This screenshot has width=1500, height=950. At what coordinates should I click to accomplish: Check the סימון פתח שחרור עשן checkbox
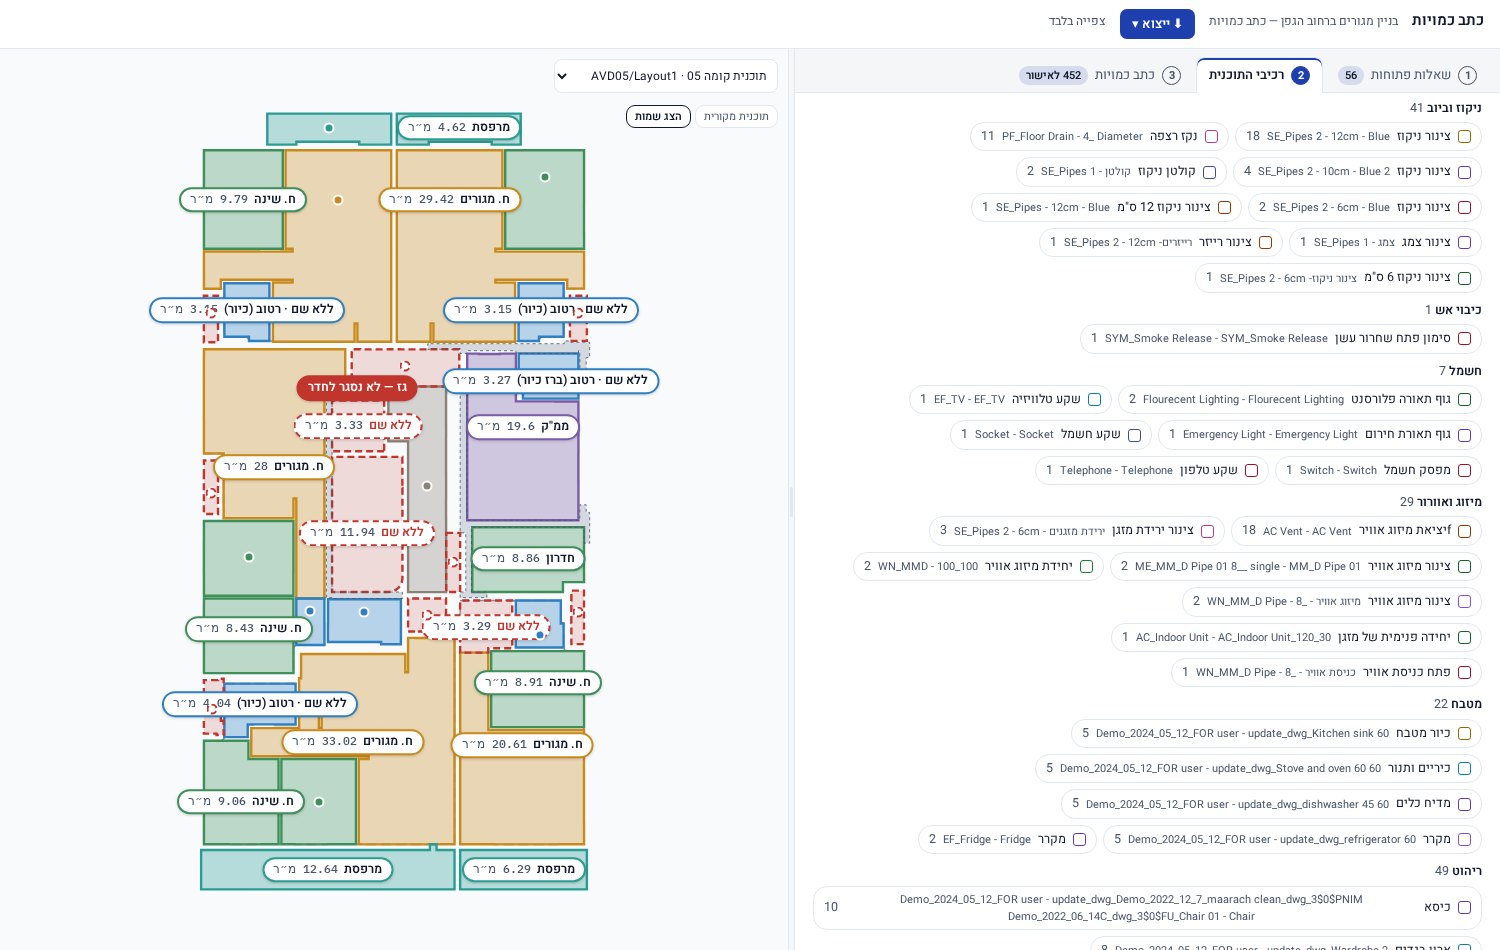(1464, 339)
